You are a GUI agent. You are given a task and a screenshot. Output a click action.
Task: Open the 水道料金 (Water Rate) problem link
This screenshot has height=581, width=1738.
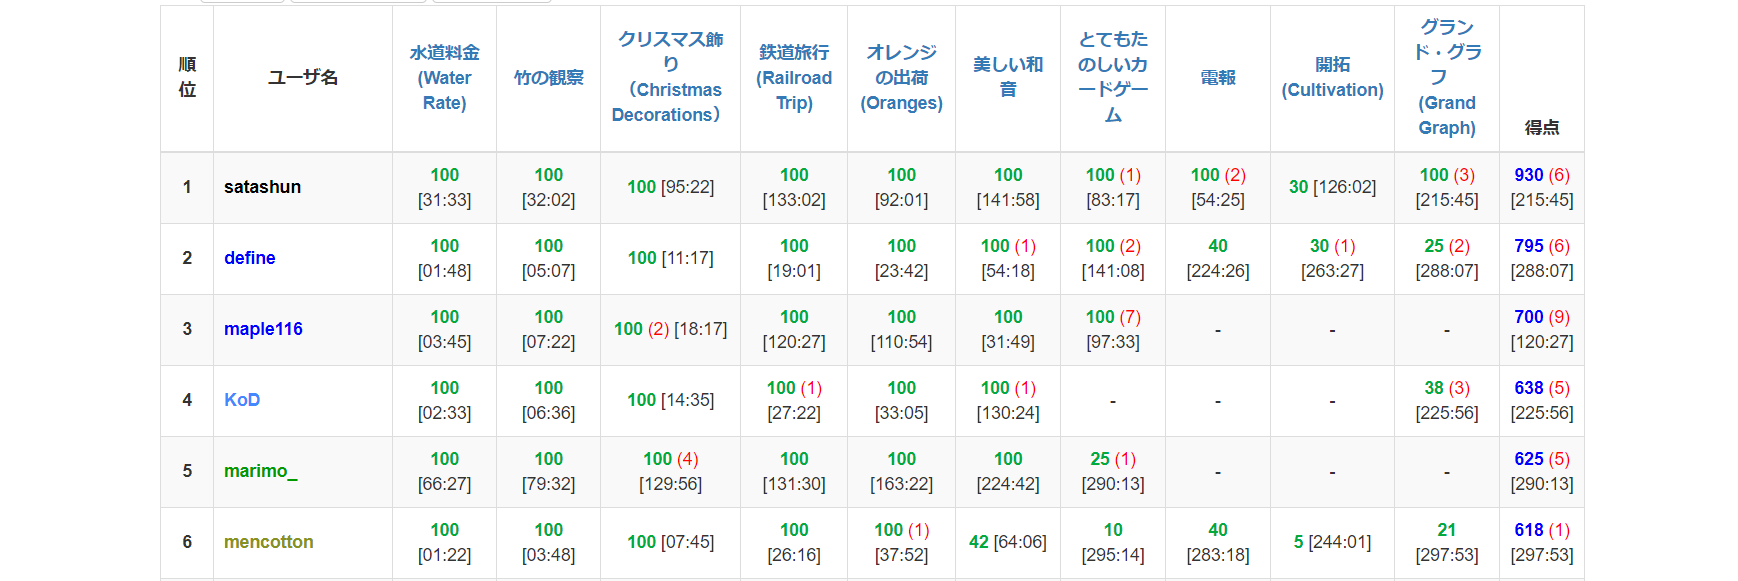(x=444, y=78)
